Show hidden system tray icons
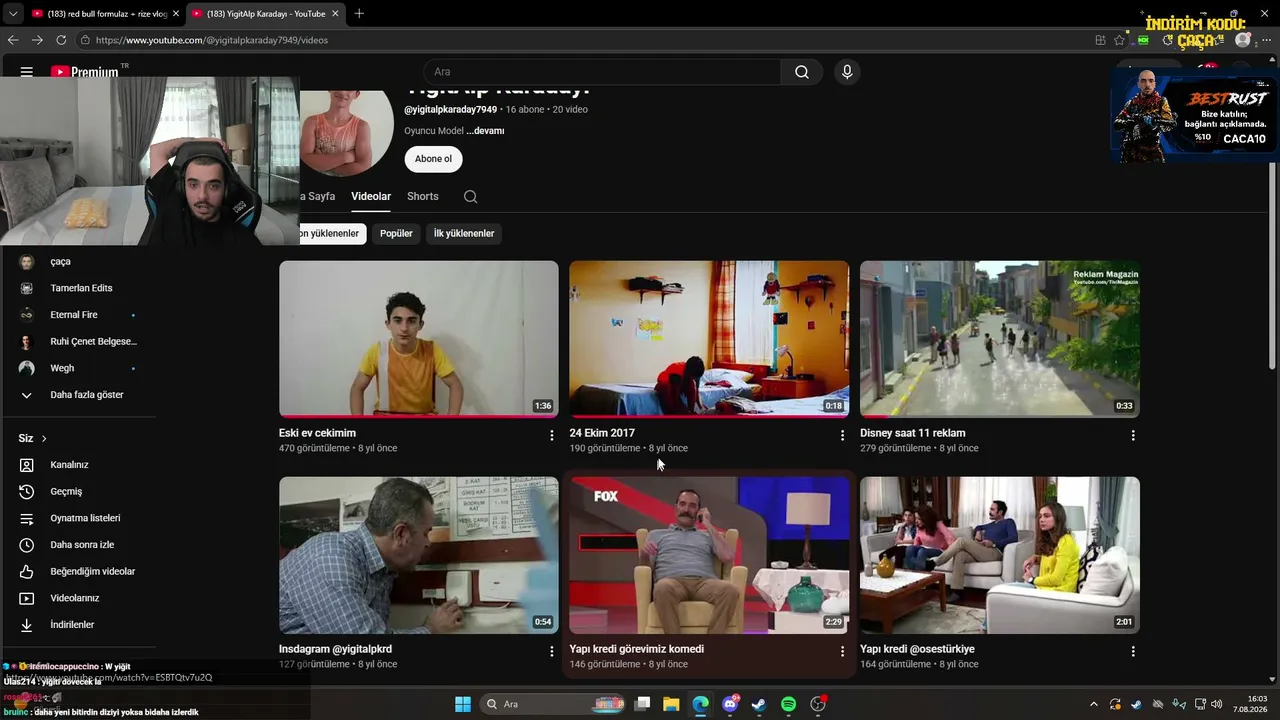 tap(1093, 704)
